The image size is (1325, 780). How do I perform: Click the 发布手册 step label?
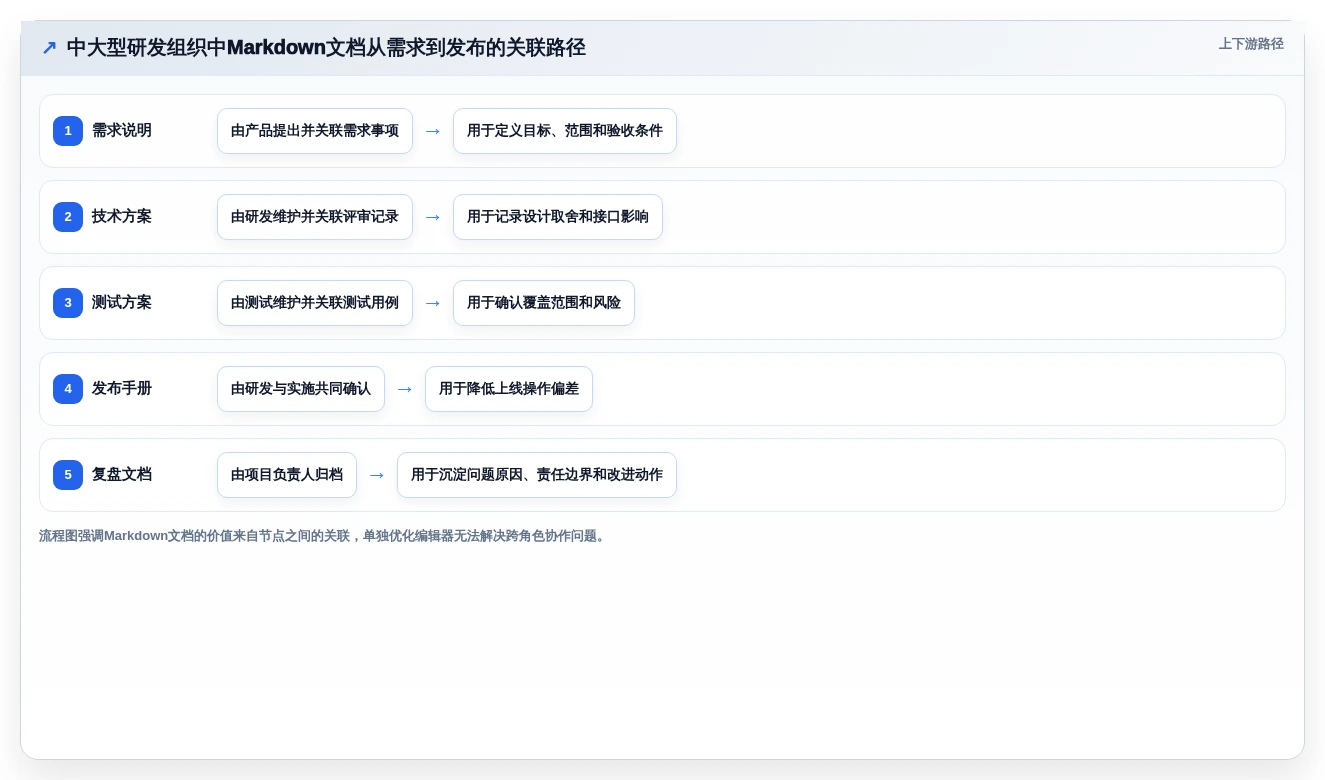(122, 389)
